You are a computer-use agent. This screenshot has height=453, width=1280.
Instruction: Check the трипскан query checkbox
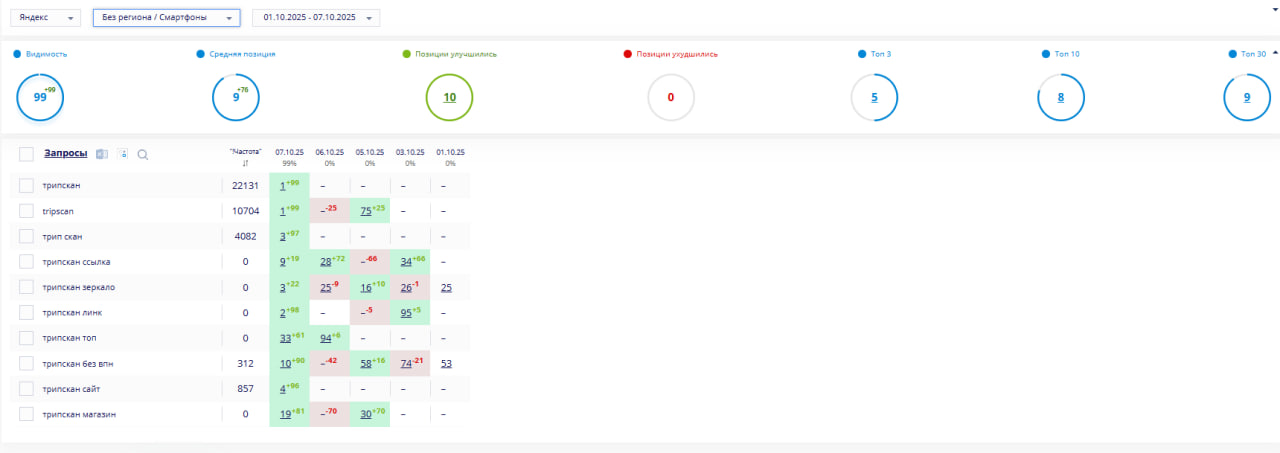pyautogui.click(x=26, y=185)
